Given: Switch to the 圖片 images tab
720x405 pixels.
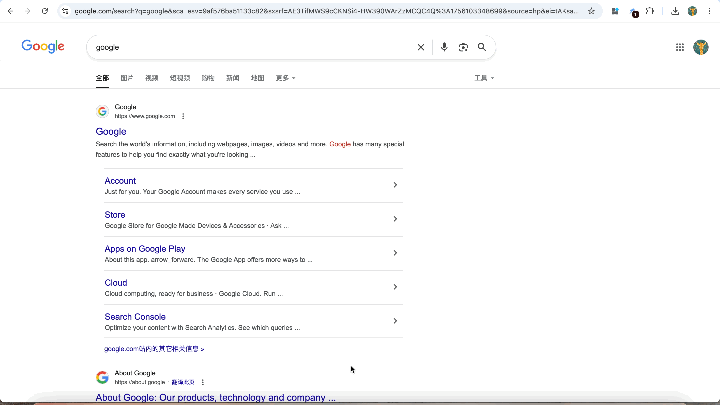Looking at the screenshot, I should pyautogui.click(x=127, y=77).
